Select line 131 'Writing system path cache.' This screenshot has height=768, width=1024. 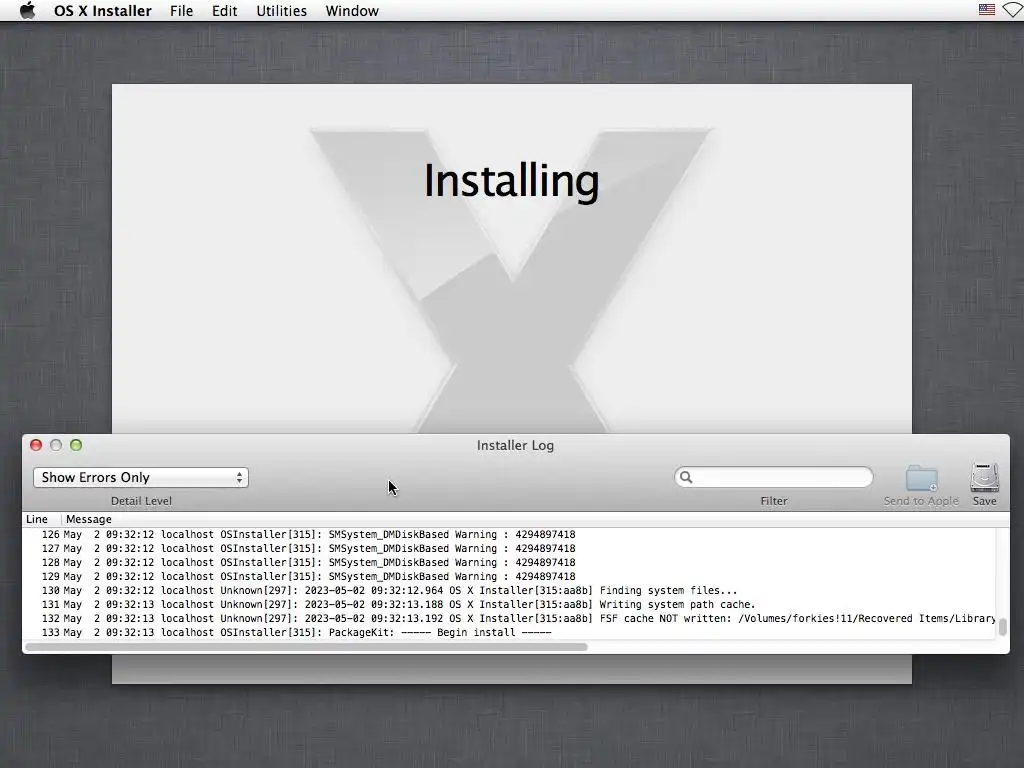pyautogui.click(x=509, y=605)
